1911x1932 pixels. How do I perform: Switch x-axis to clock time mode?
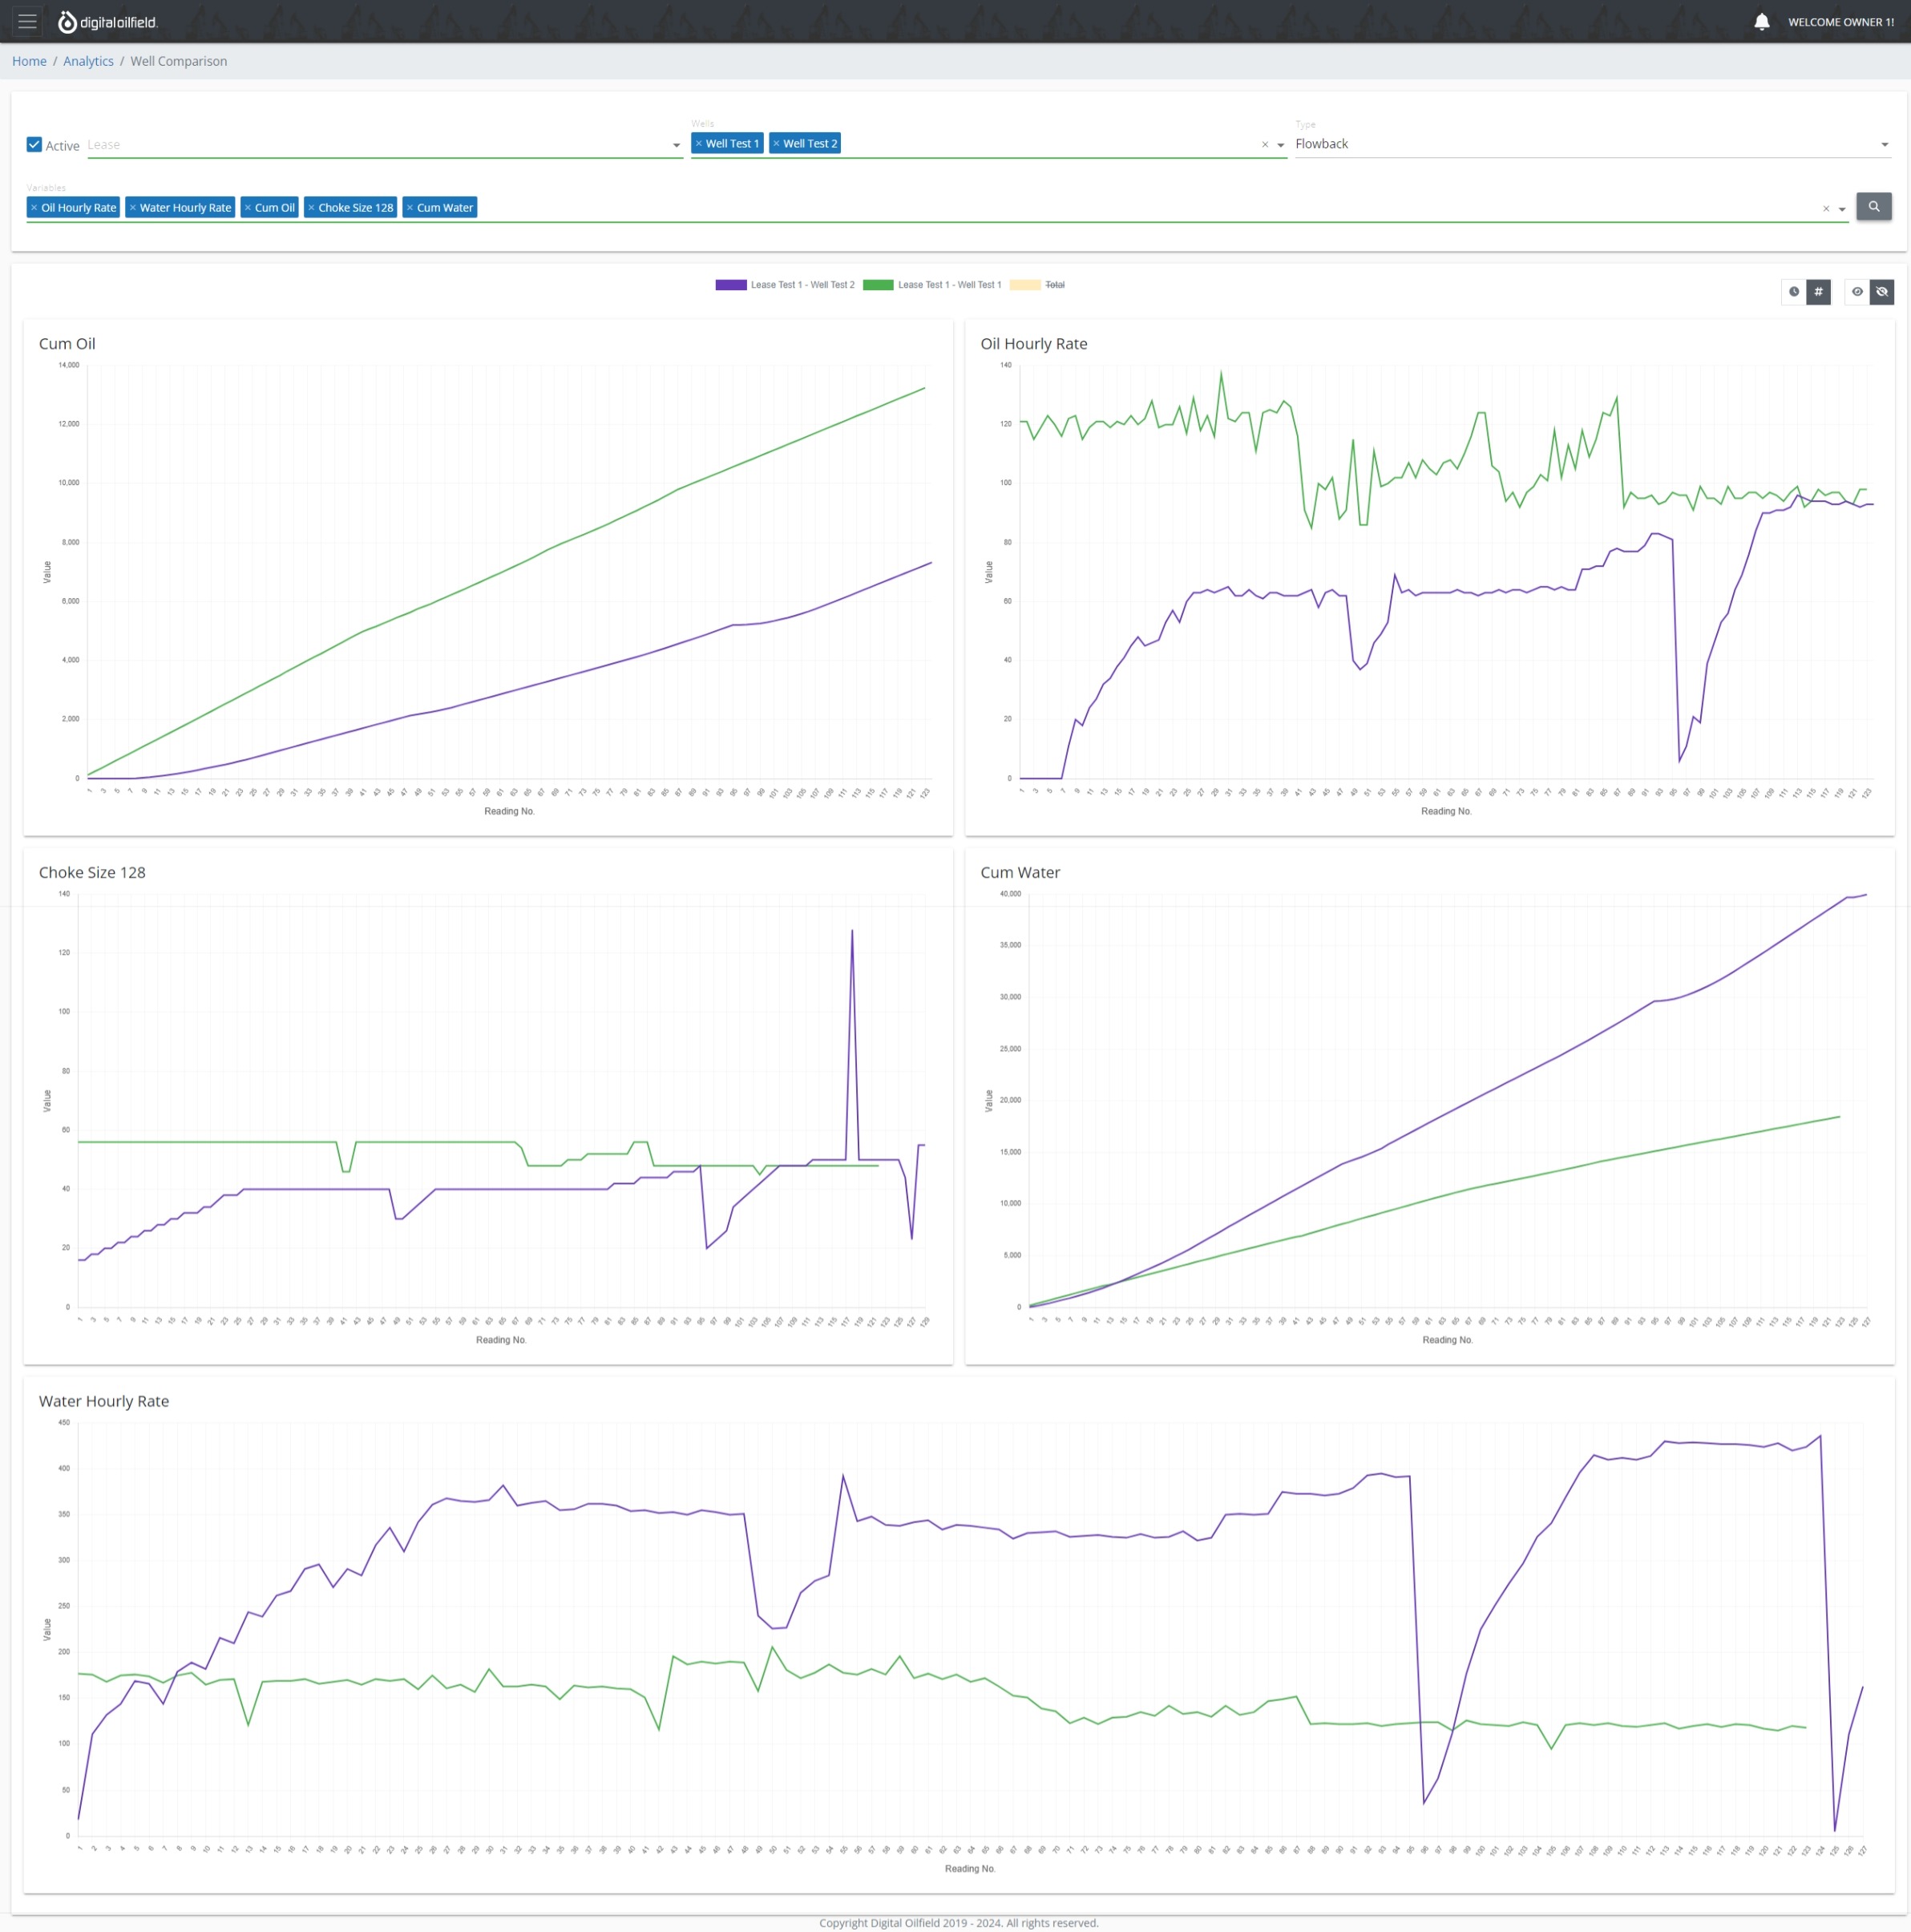click(1794, 292)
